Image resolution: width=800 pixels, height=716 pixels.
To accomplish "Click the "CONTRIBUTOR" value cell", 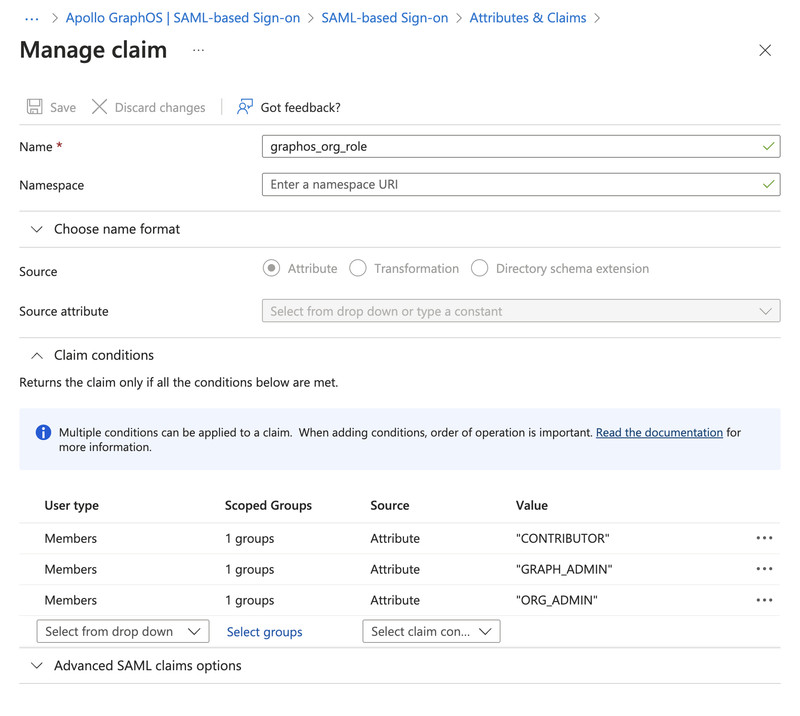I will point(562,538).
